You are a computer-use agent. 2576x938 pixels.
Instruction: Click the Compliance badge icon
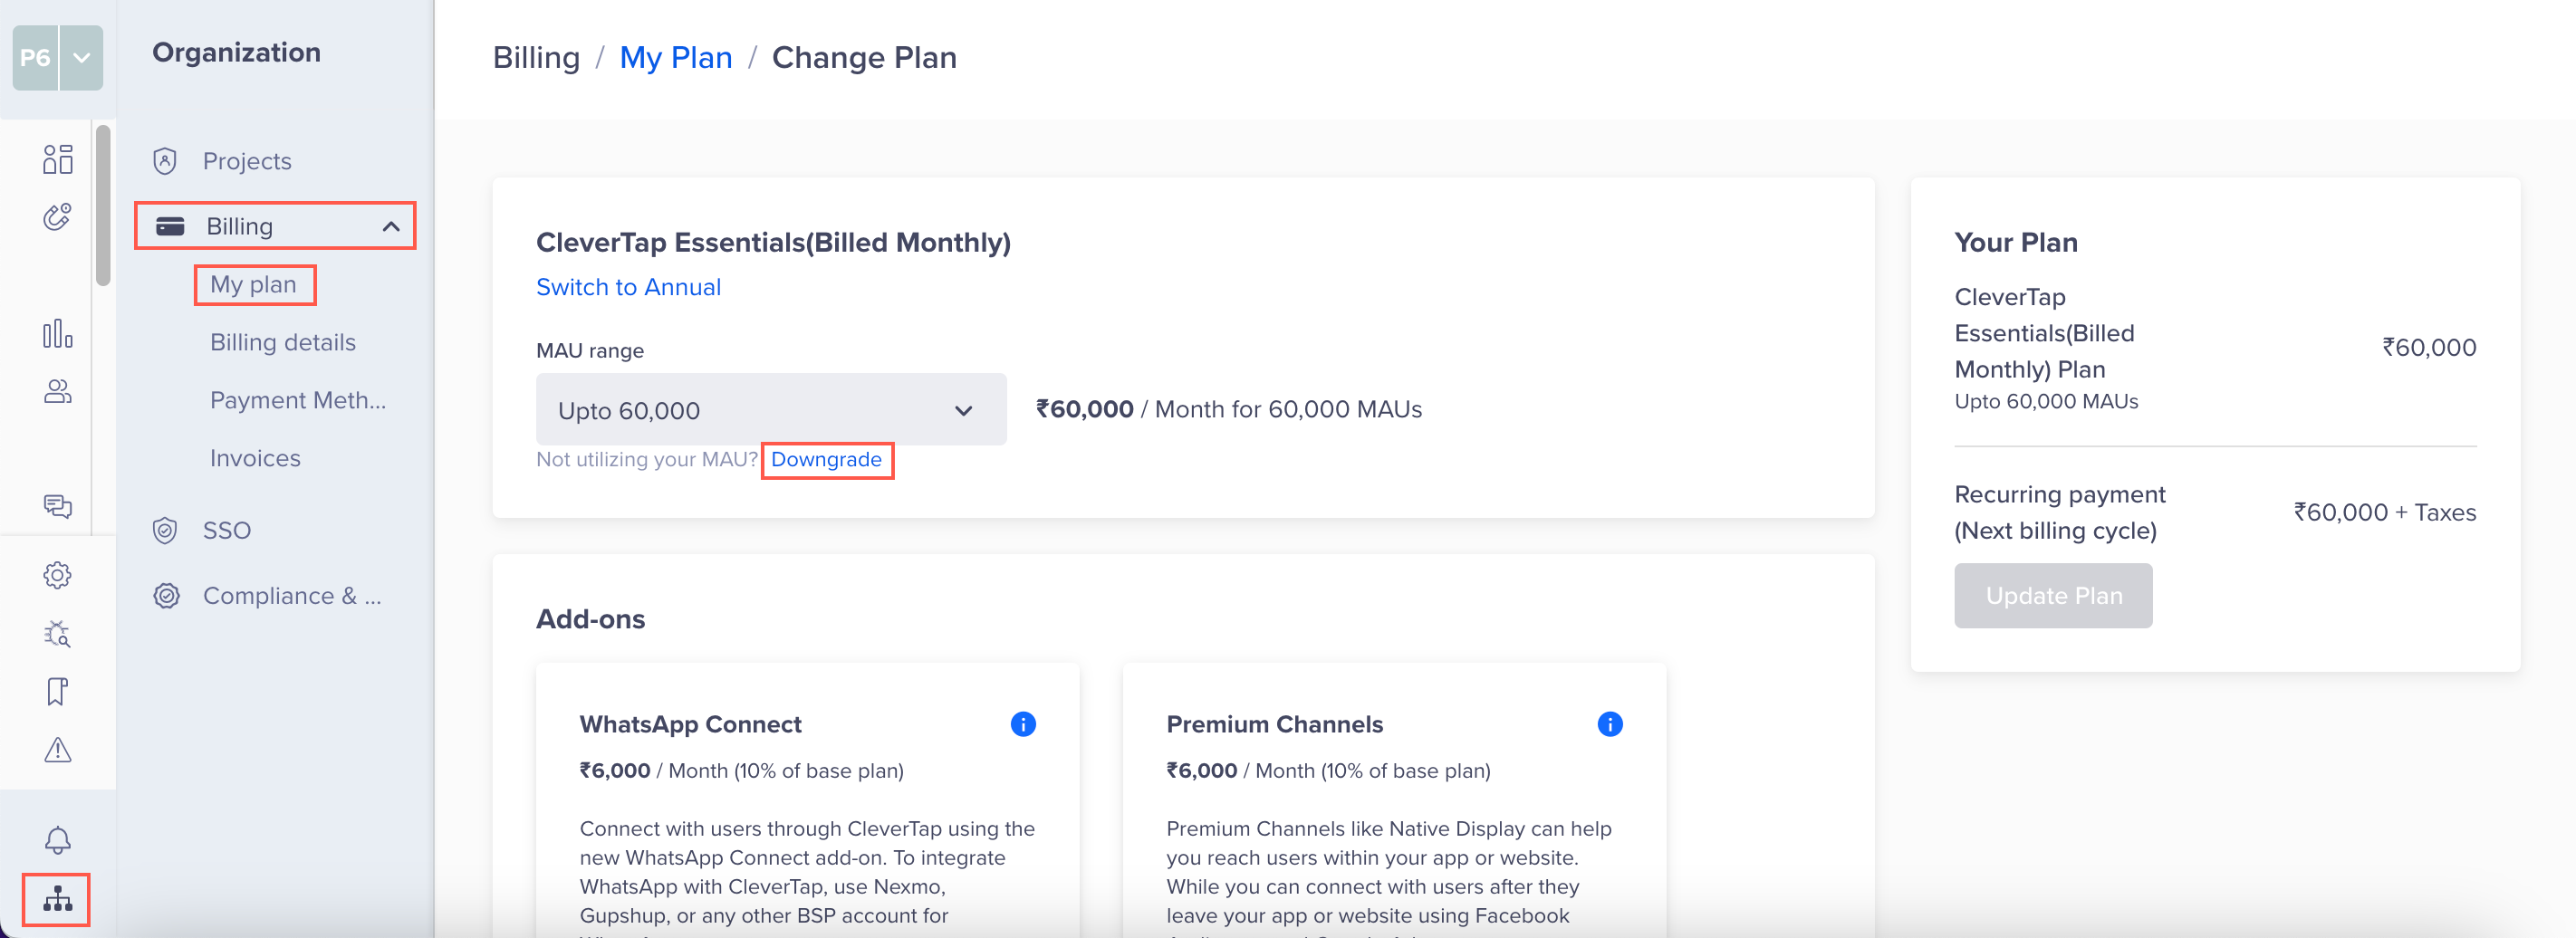tap(166, 596)
